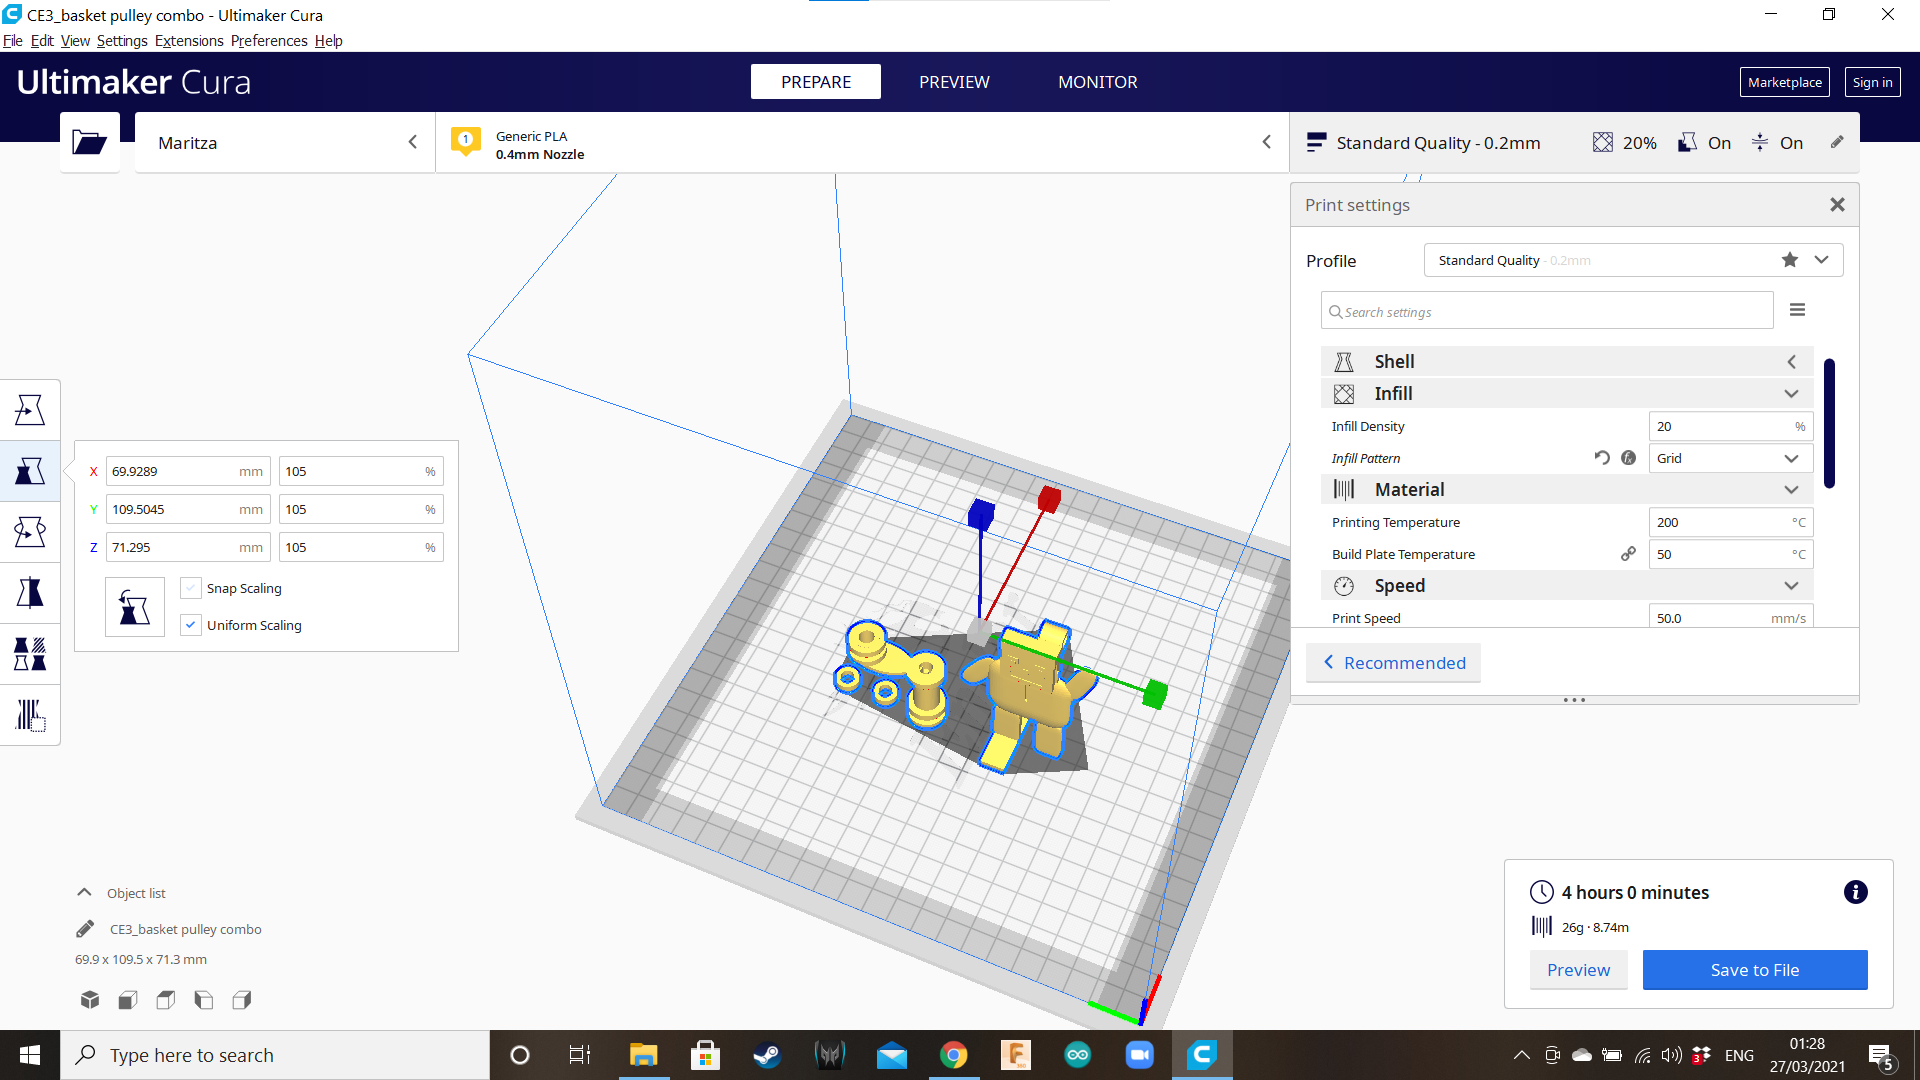Click the reset scale icon button
This screenshot has height=1080, width=1920.
134,607
